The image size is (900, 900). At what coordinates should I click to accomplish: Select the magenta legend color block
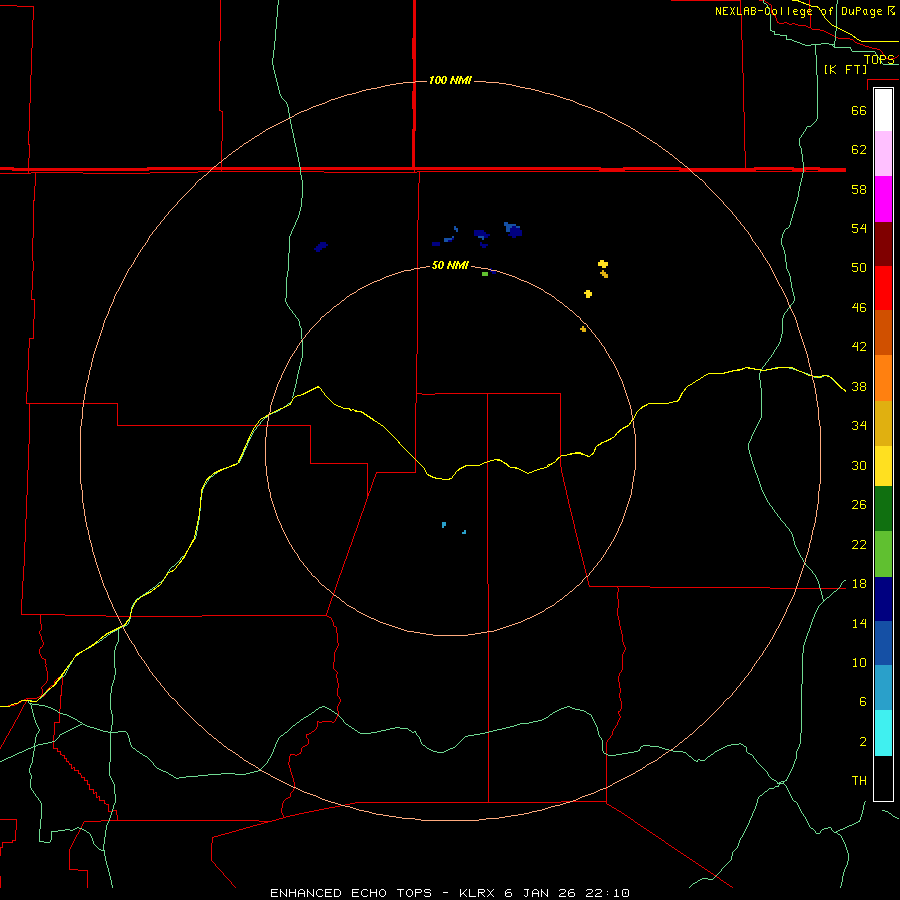click(883, 199)
